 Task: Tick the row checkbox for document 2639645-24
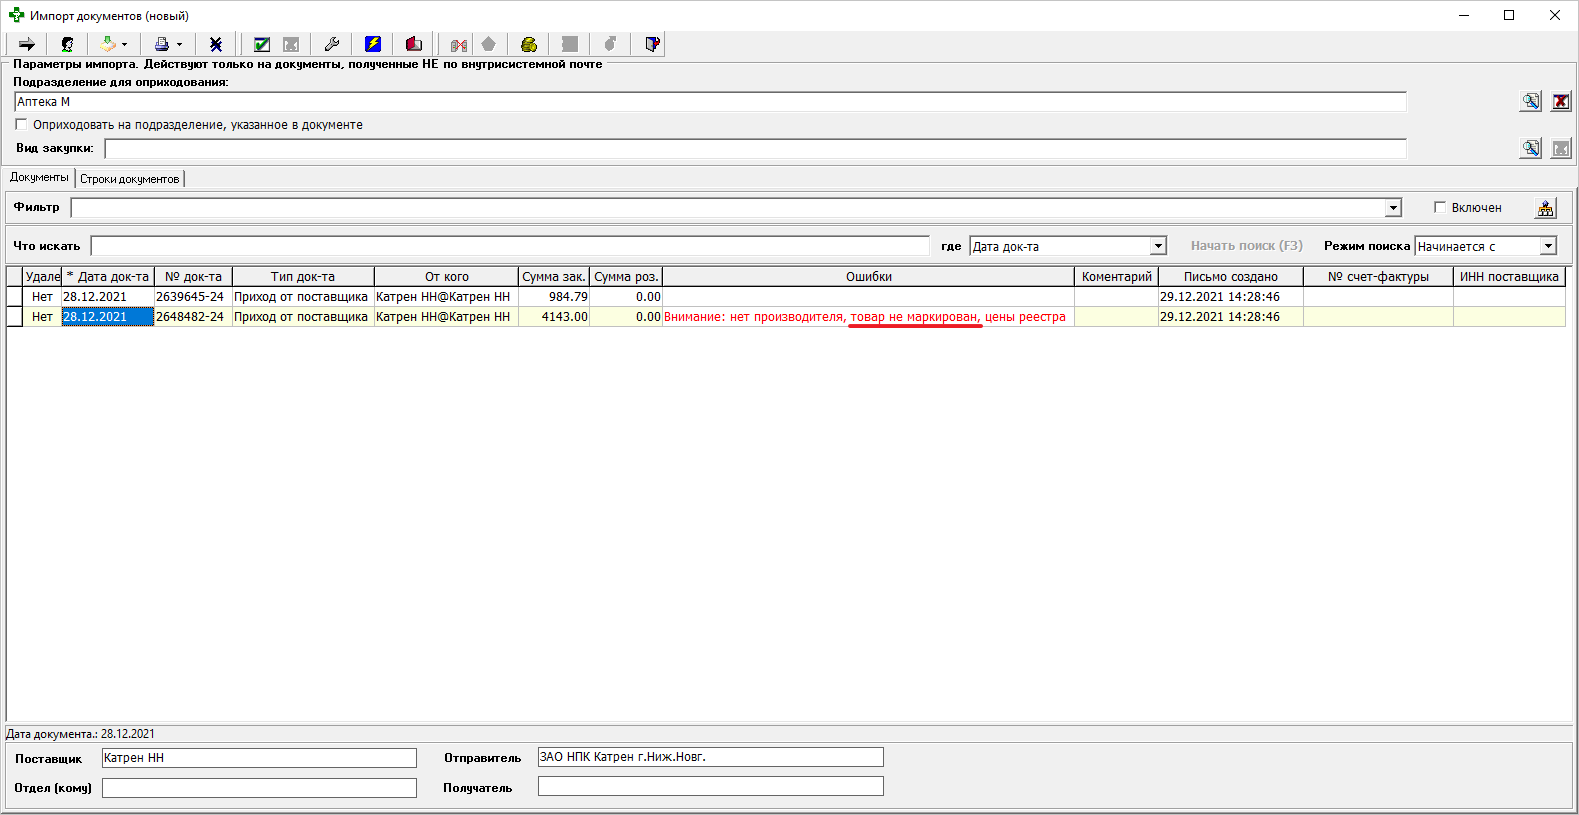coord(15,297)
